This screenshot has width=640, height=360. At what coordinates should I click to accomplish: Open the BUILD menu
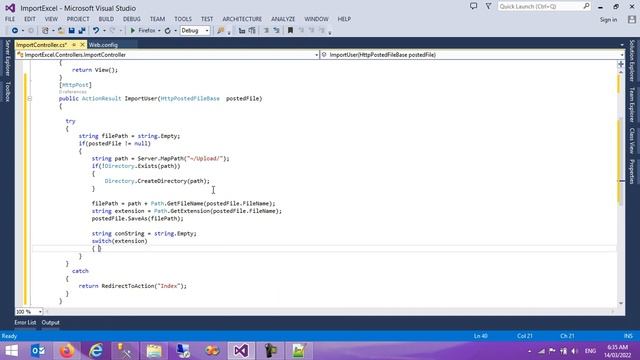[x=106, y=19]
